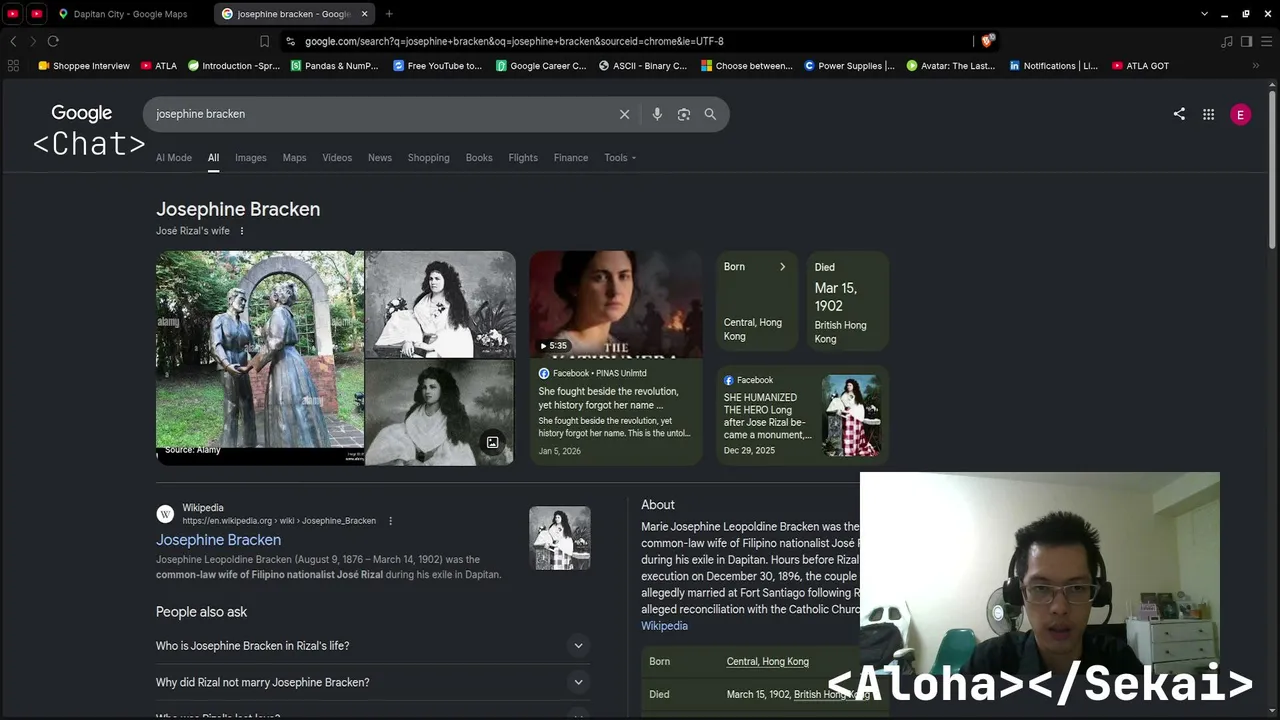Open the more images icon on photo
Viewport: 1280px width, 720px height.
pyautogui.click(x=492, y=442)
